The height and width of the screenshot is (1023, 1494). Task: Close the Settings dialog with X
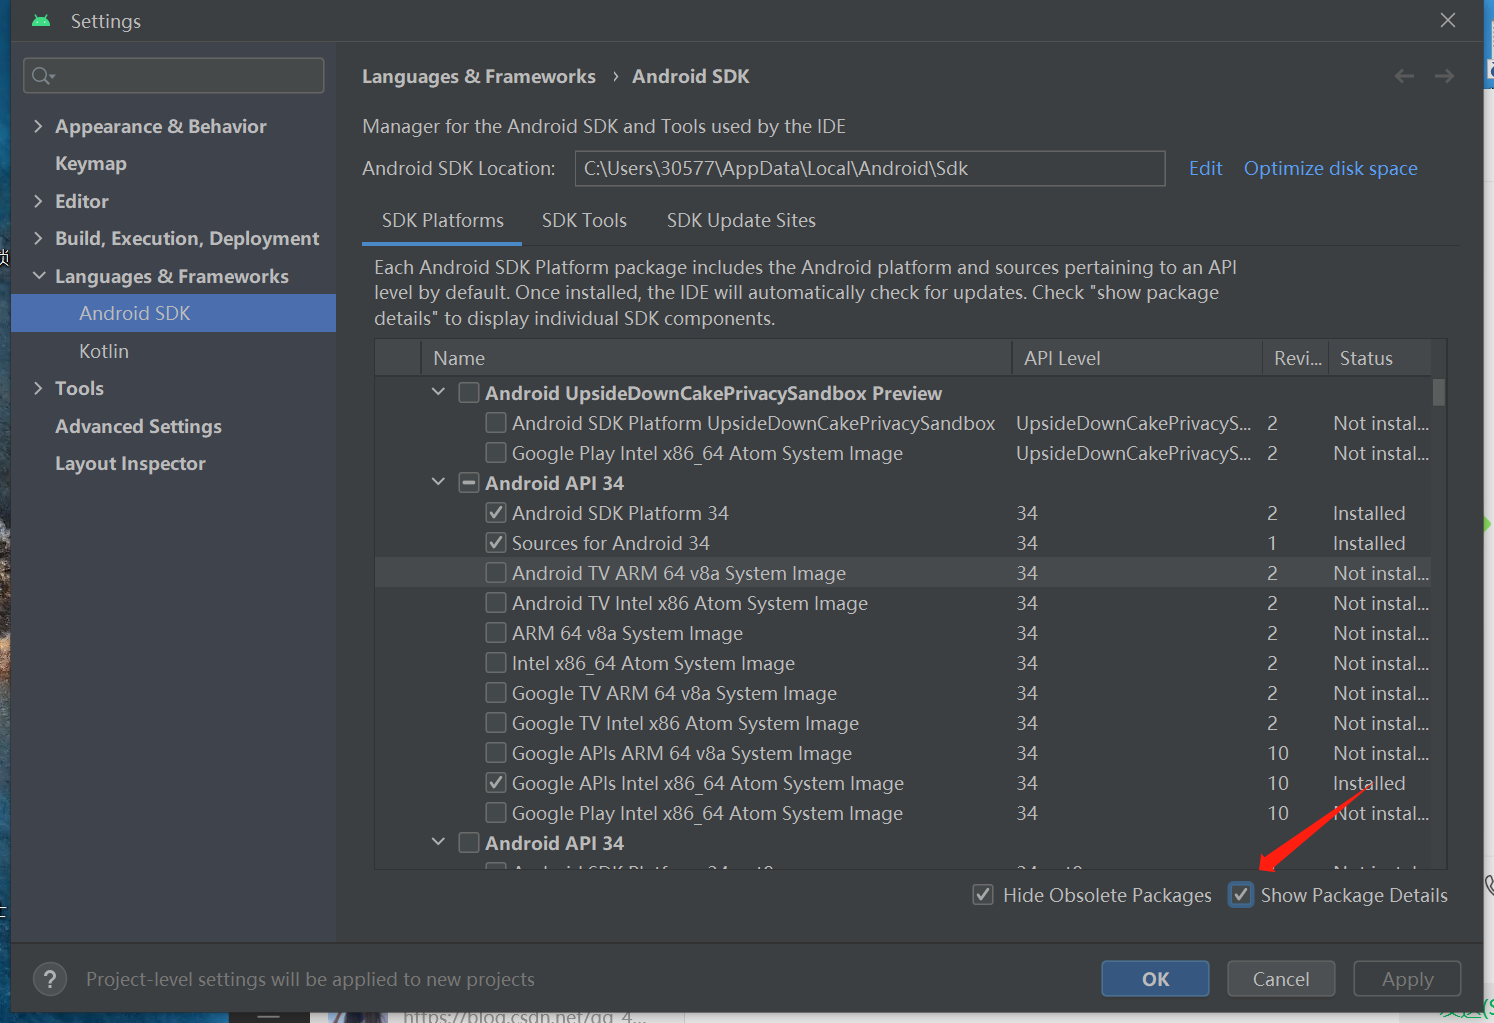click(1447, 20)
